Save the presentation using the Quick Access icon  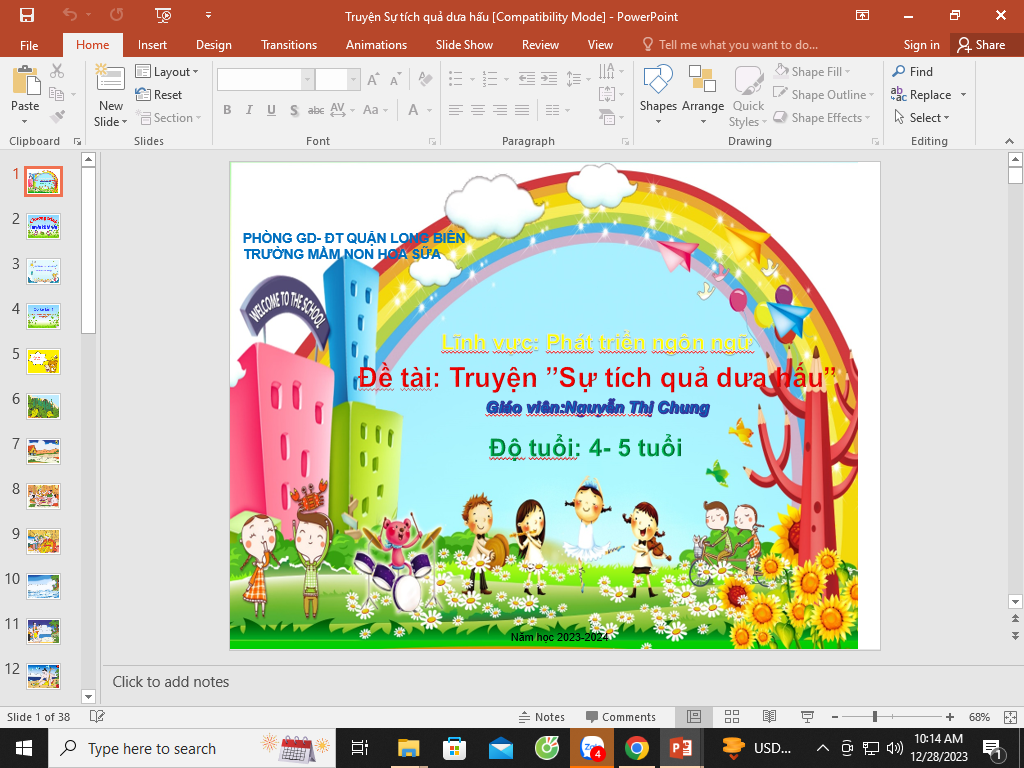(x=26, y=15)
